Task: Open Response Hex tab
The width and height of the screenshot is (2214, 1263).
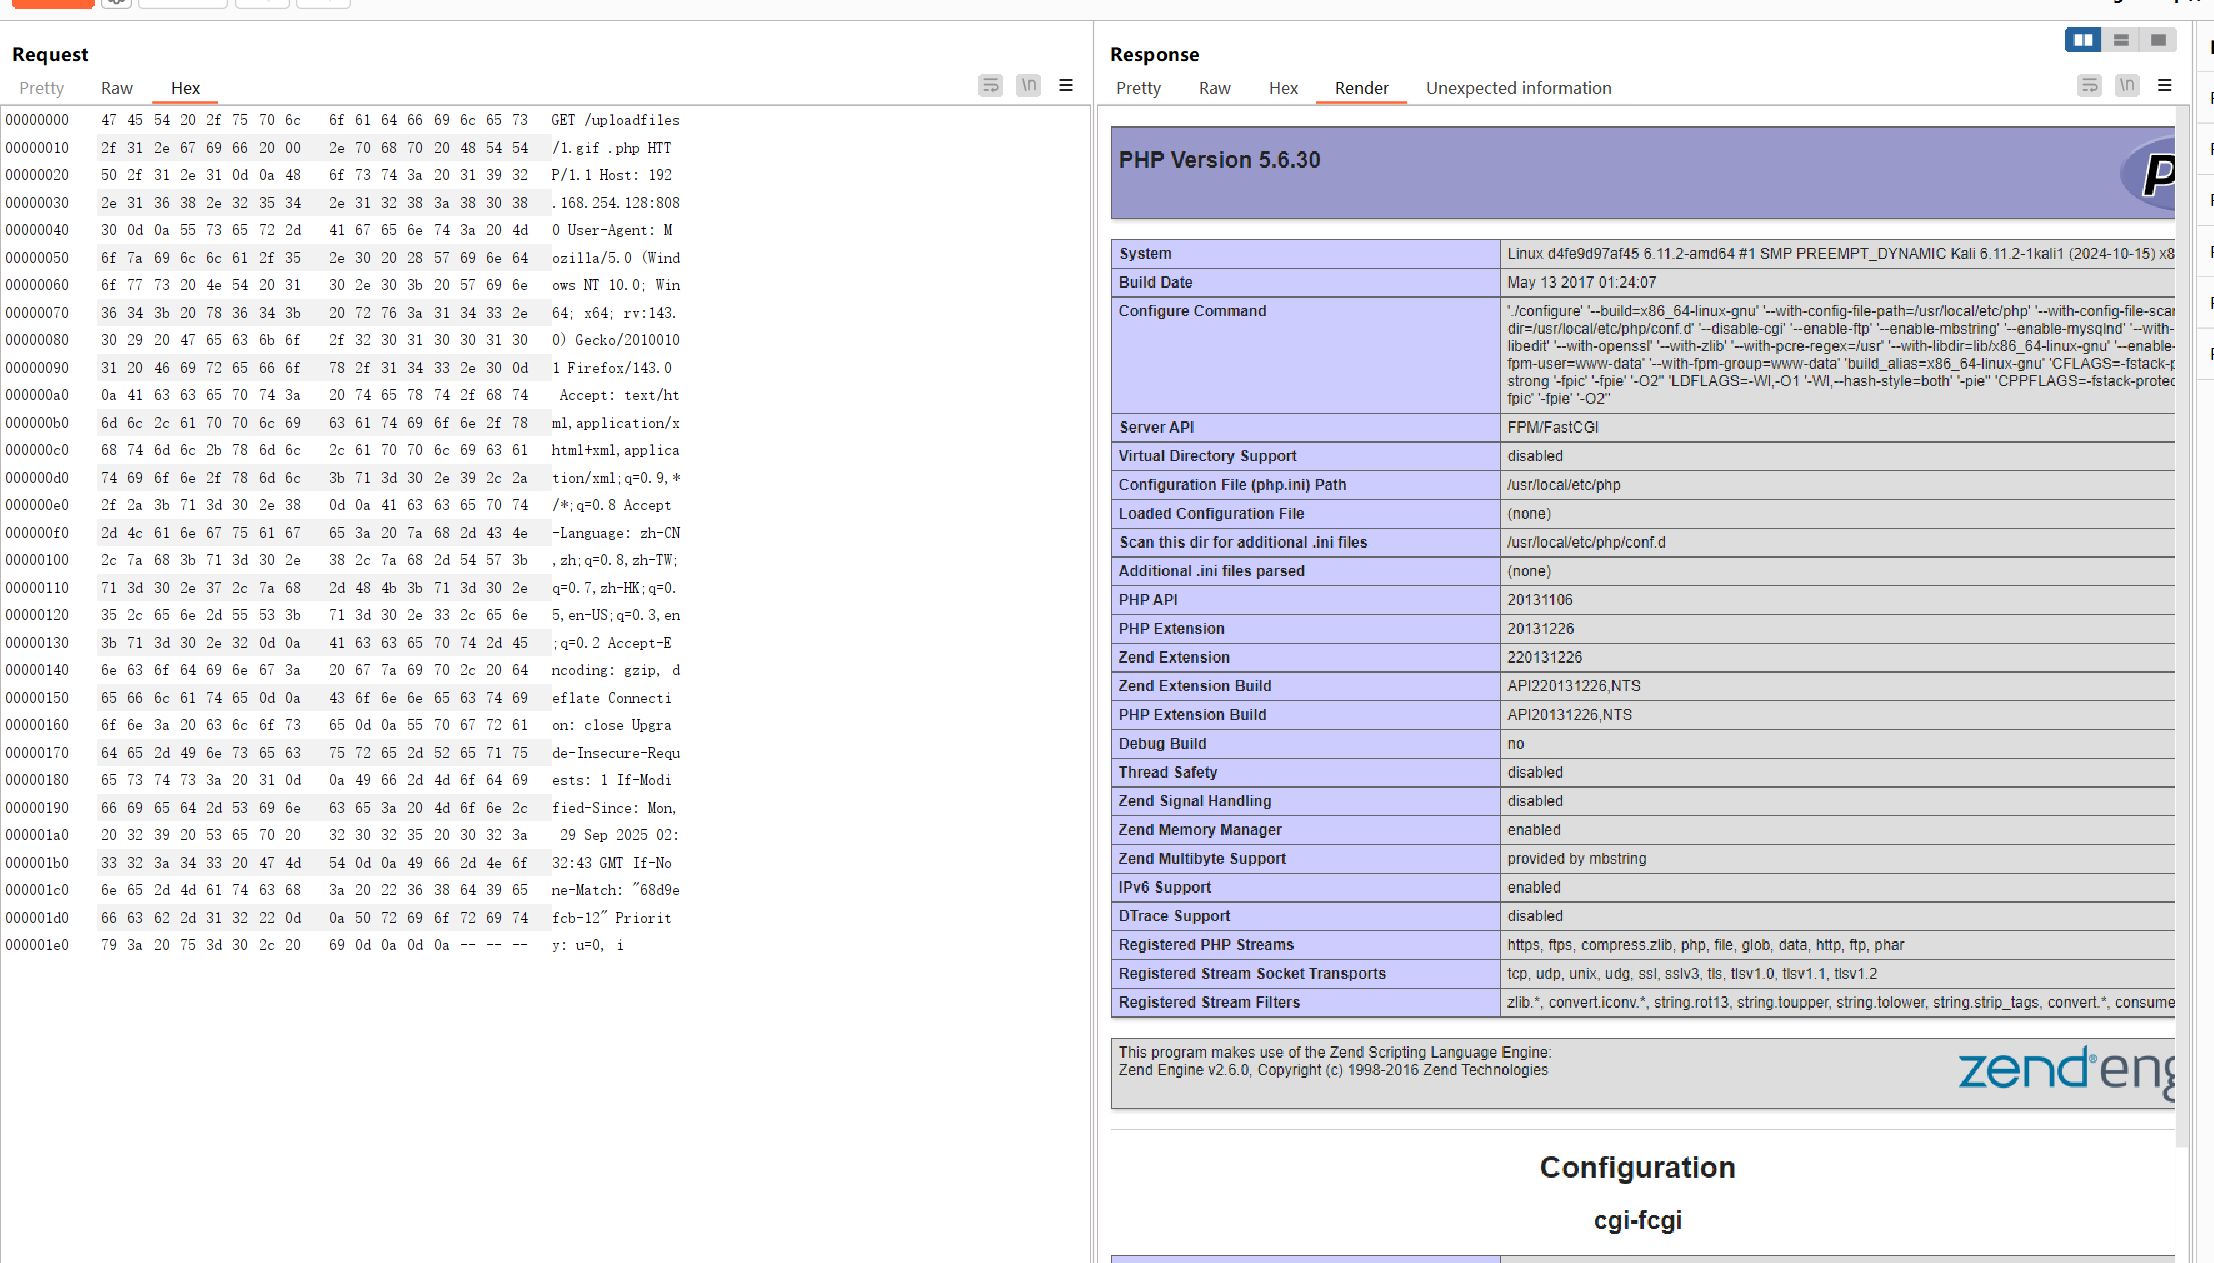Action: pyautogui.click(x=1283, y=88)
